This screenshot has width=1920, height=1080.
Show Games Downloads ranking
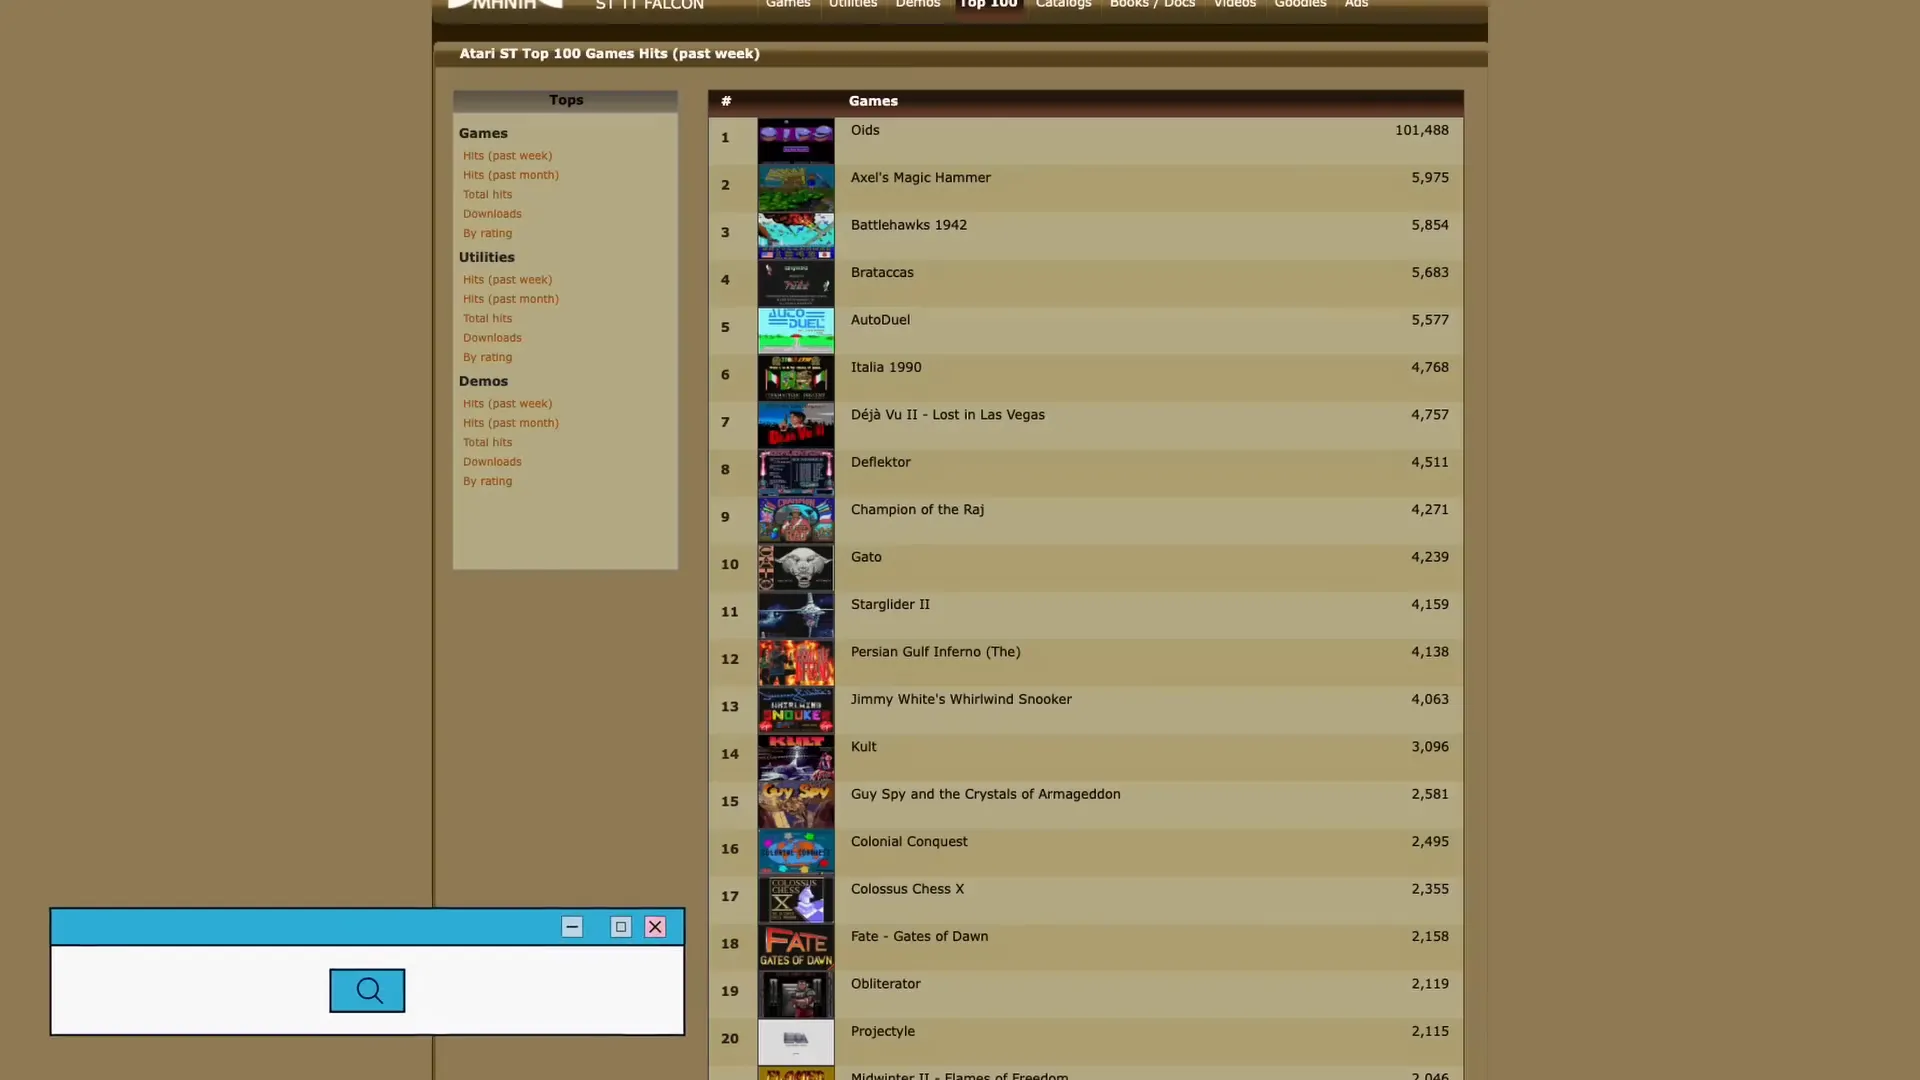click(x=492, y=214)
